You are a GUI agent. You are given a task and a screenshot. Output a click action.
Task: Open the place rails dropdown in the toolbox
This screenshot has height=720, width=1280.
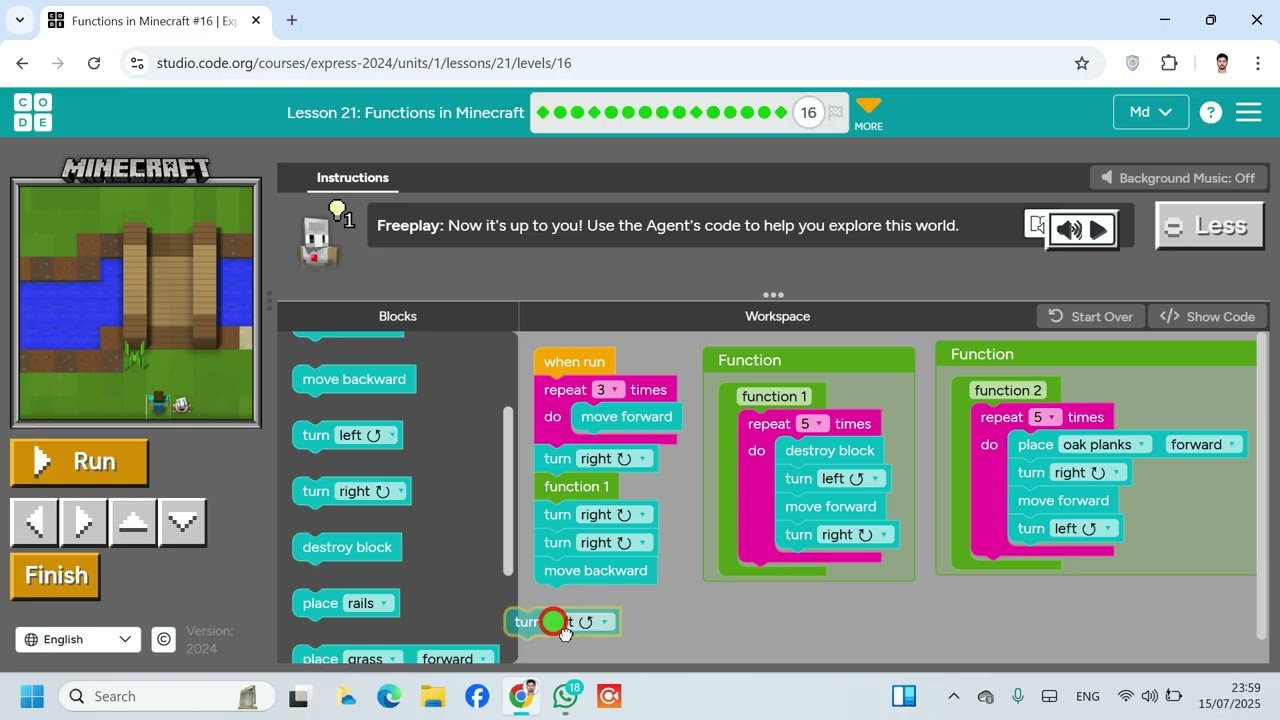point(367,603)
